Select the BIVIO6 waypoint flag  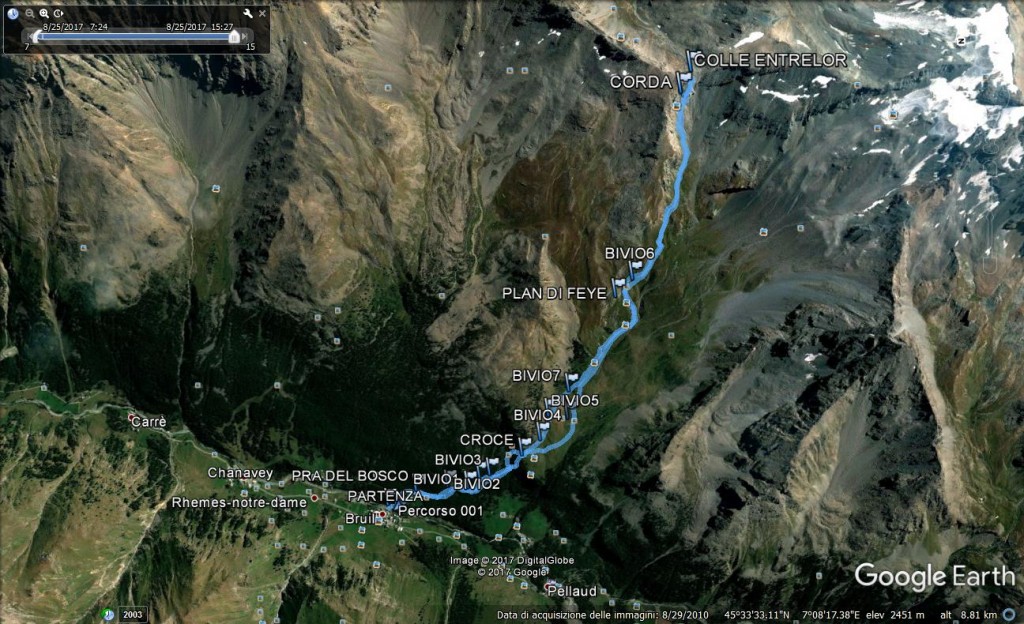(x=634, y=269)
